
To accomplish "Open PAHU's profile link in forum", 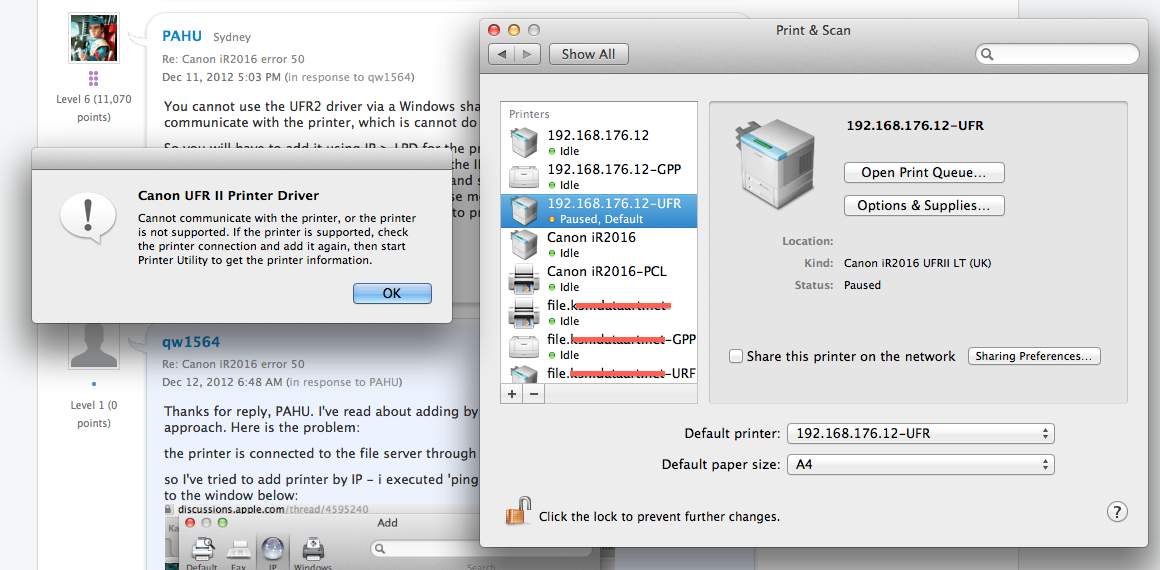I will tap(181, 36).
